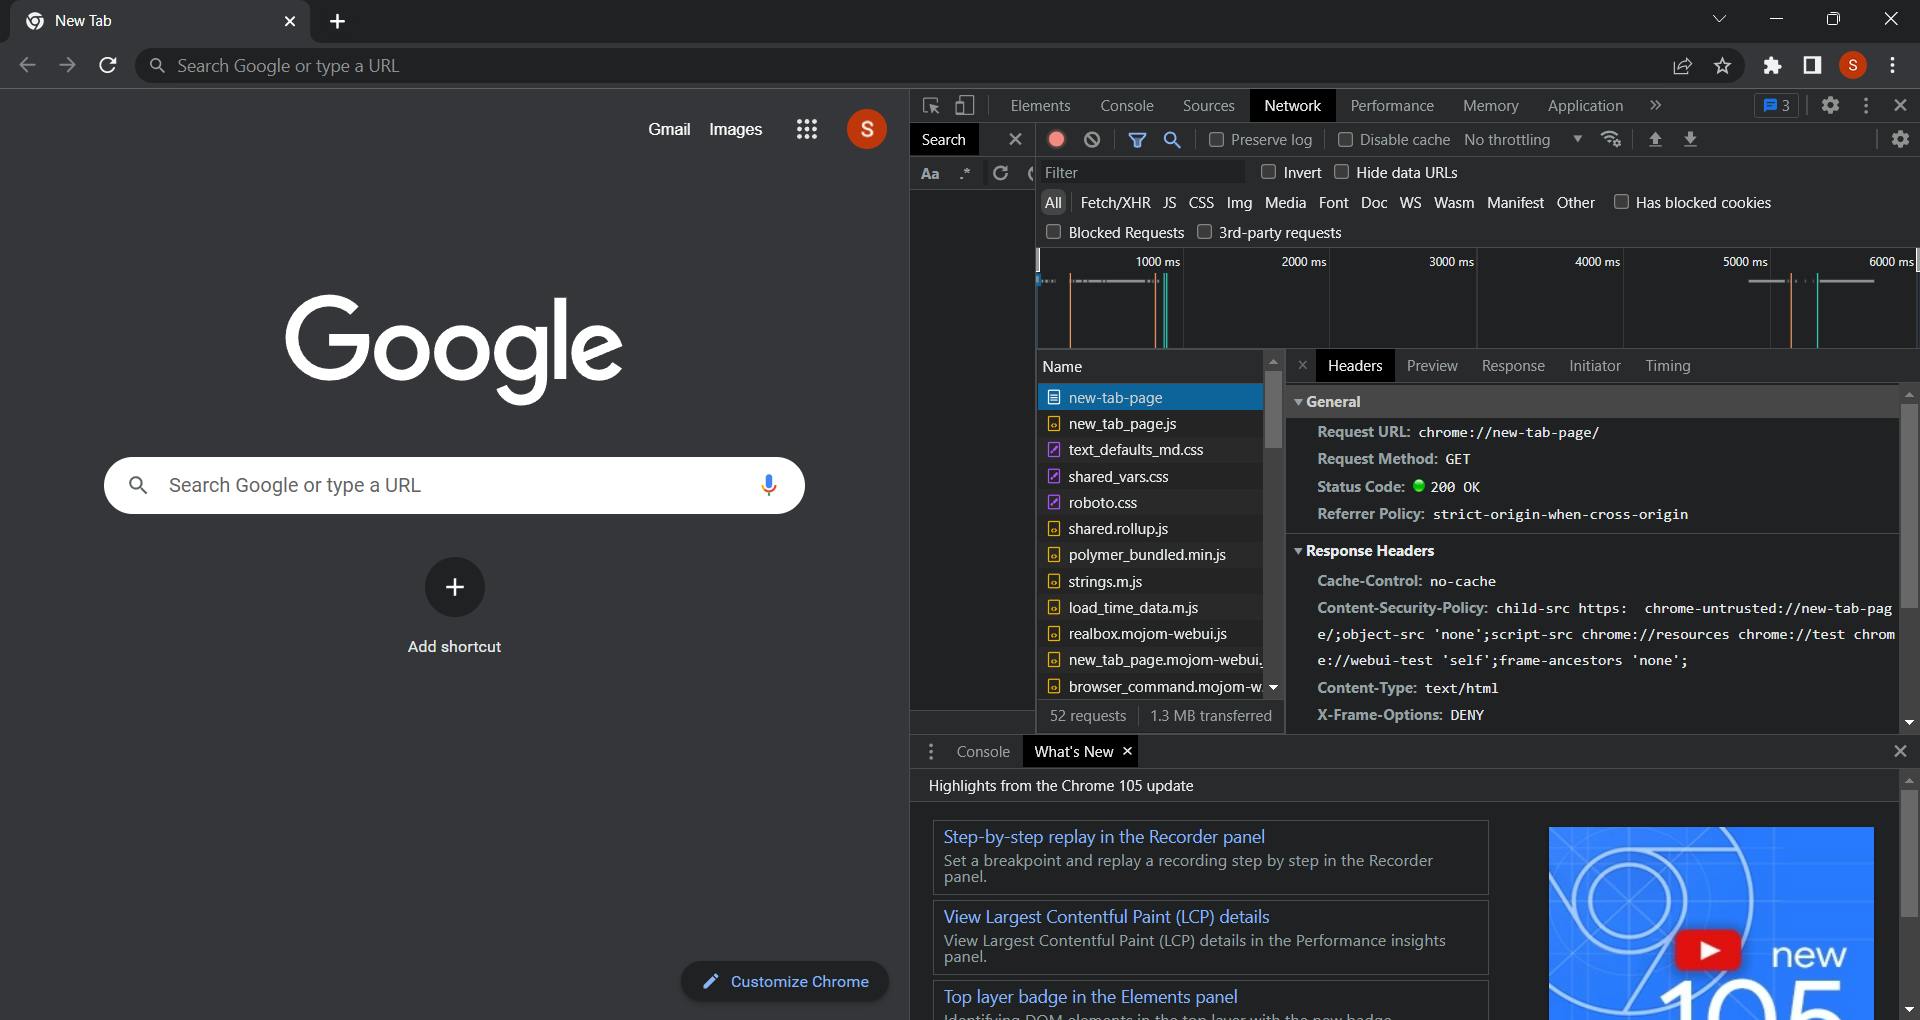Select the inspect element cursor tool
The width and height of the screenshot is (1920, 1020).
(930, 105)
